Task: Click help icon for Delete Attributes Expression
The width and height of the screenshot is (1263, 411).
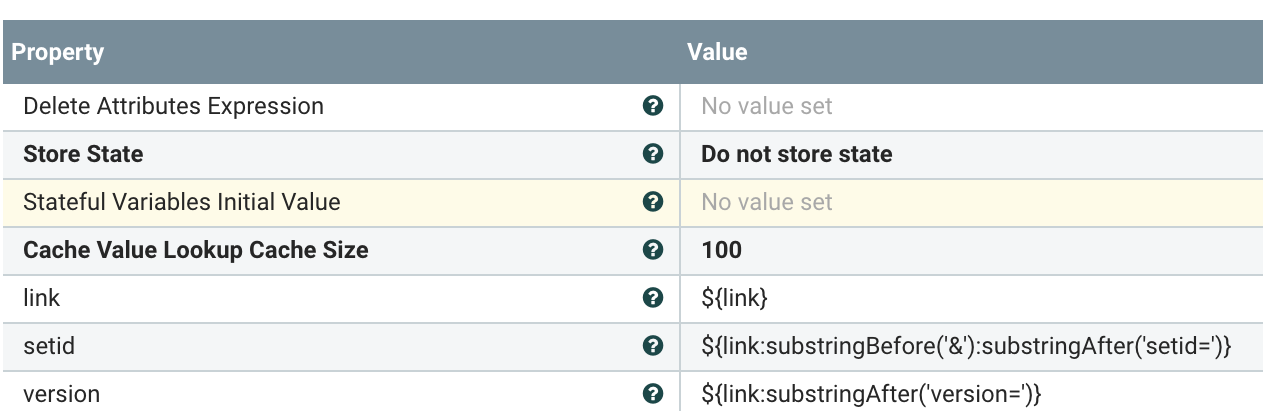Action: point(653,106)
